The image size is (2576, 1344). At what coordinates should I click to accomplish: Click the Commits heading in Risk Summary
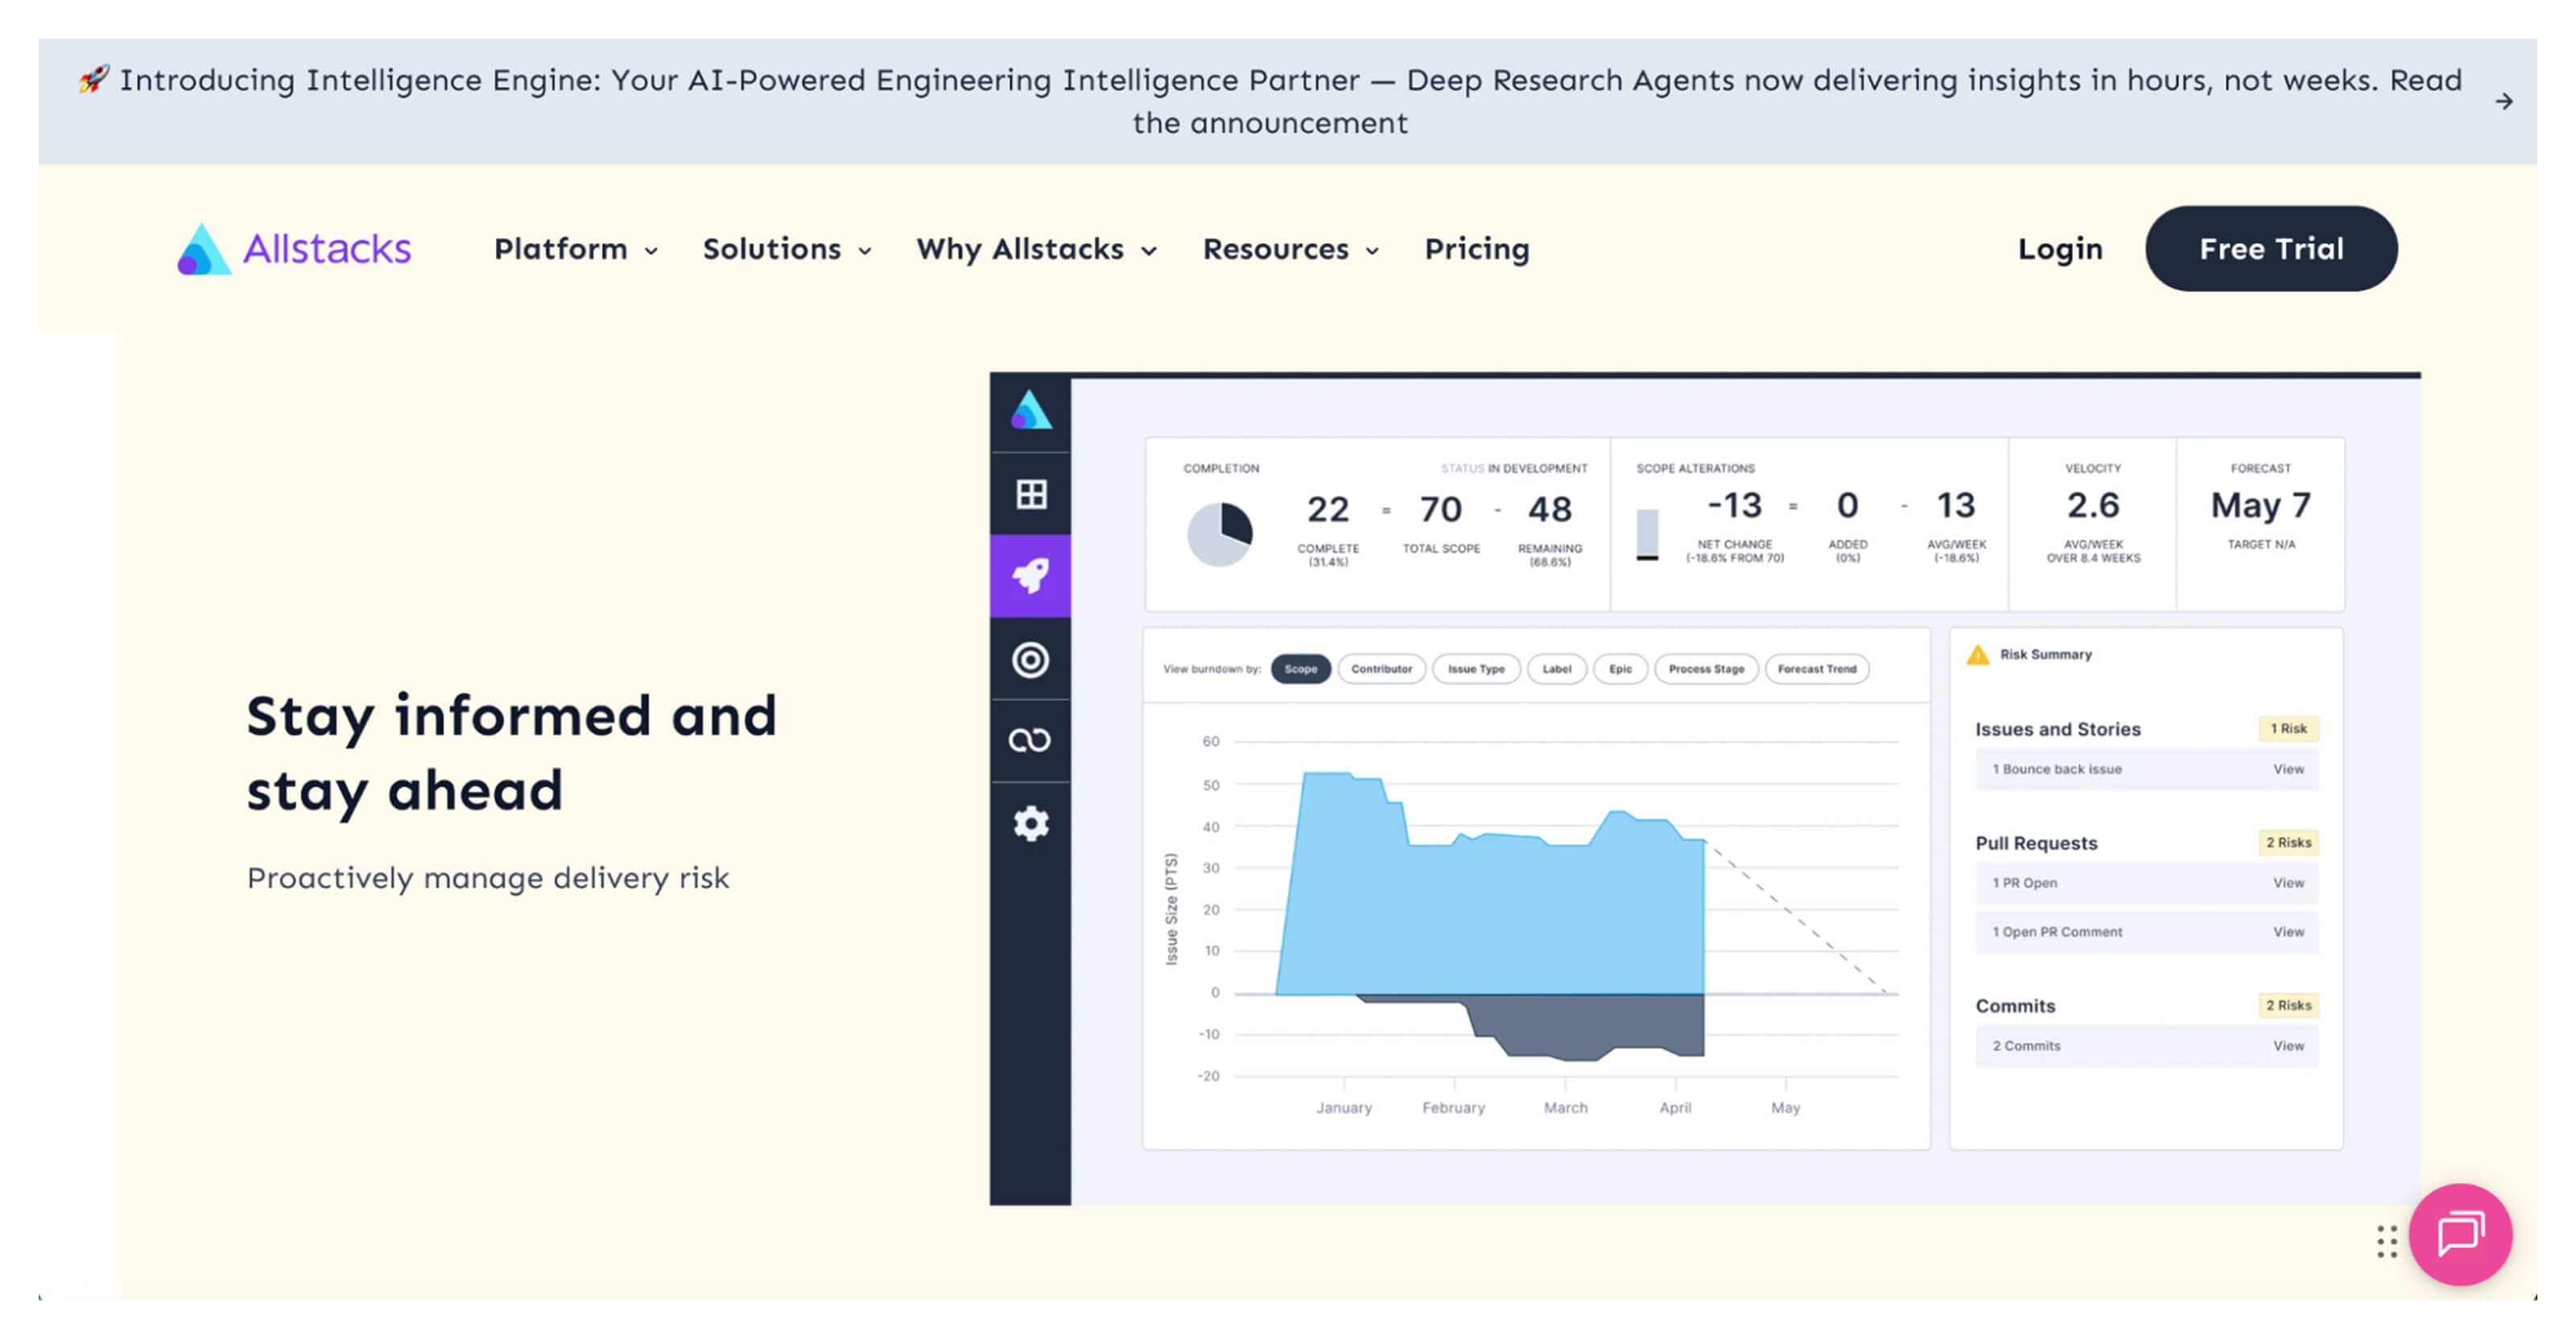(2014, 1006)
